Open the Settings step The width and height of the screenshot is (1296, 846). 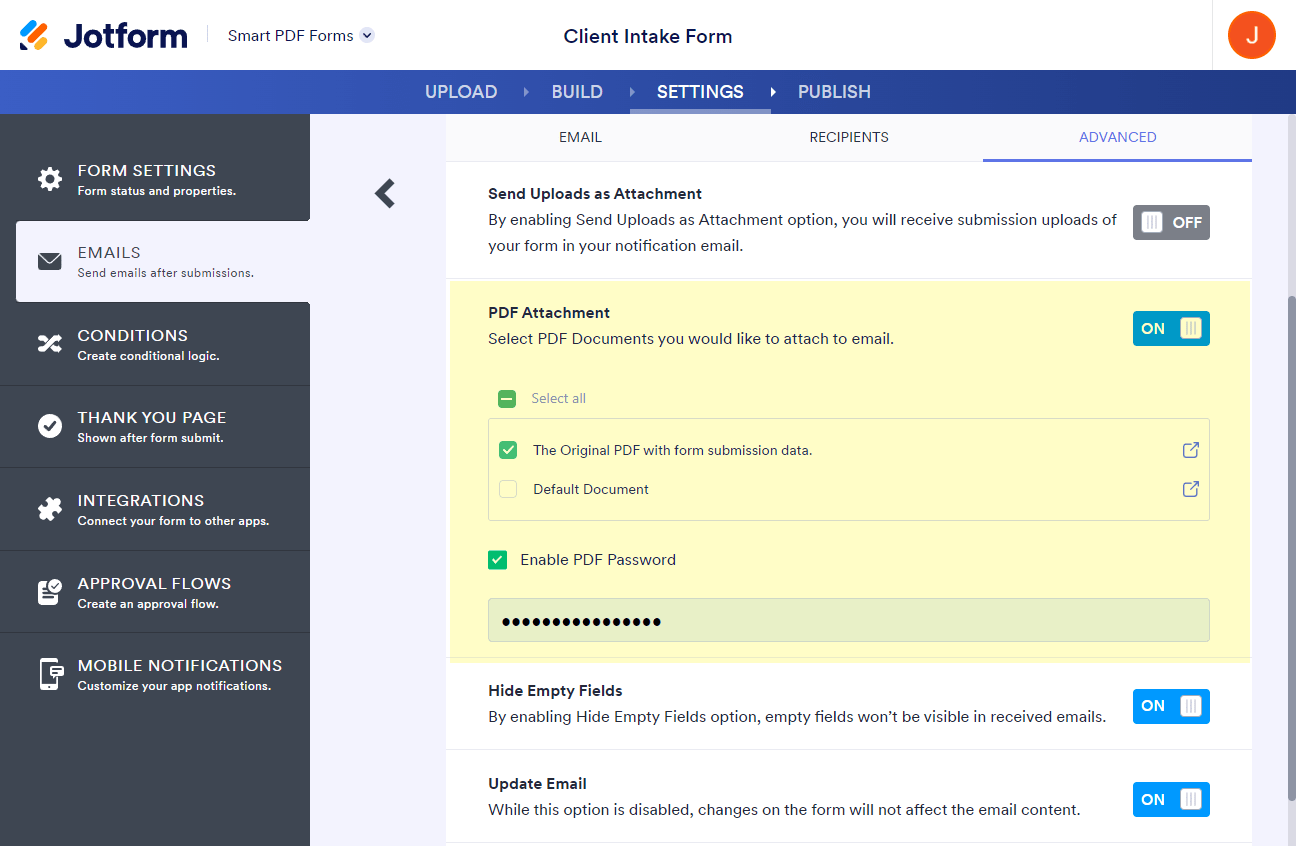pos(700,92)
